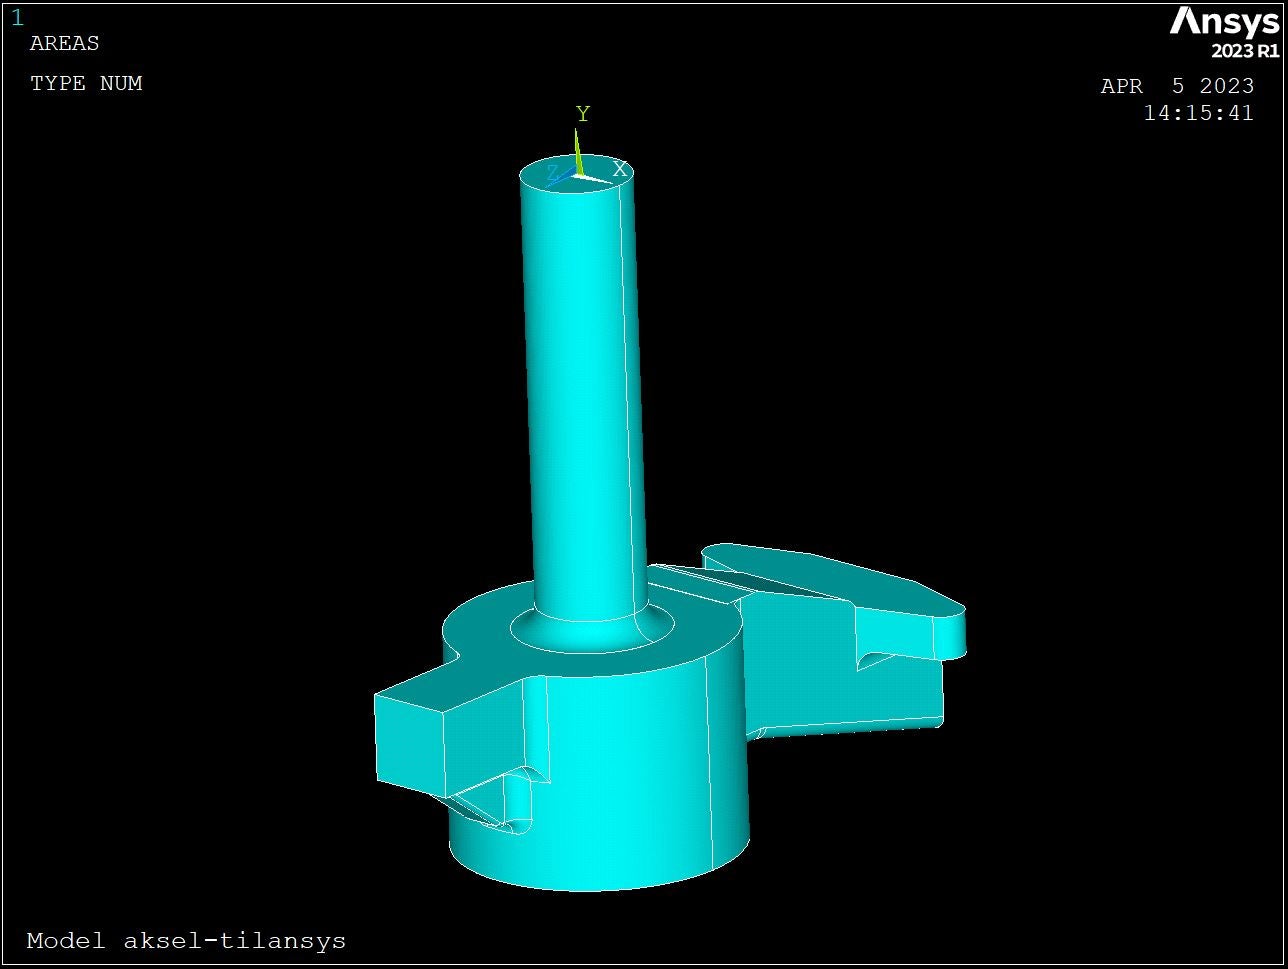Click the "APR 5 2023" date

1177,86
